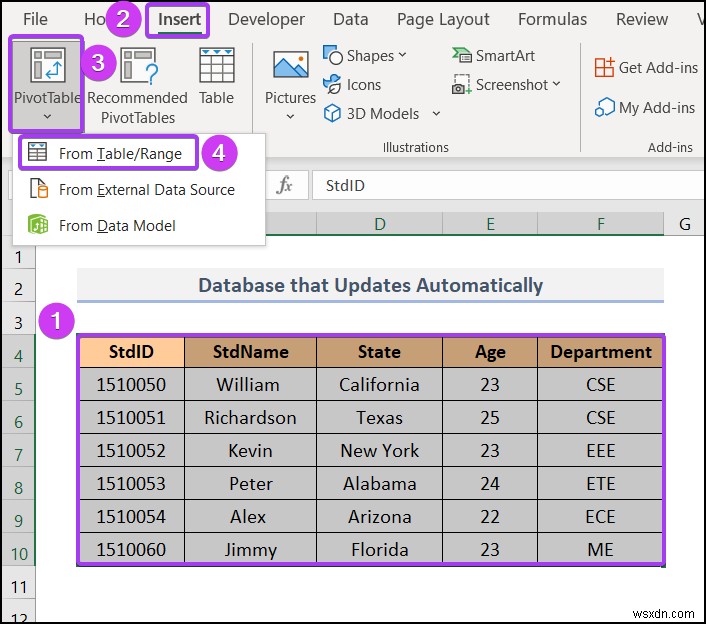Select cell containing California

pyautogui.click(x=380, y=384)
